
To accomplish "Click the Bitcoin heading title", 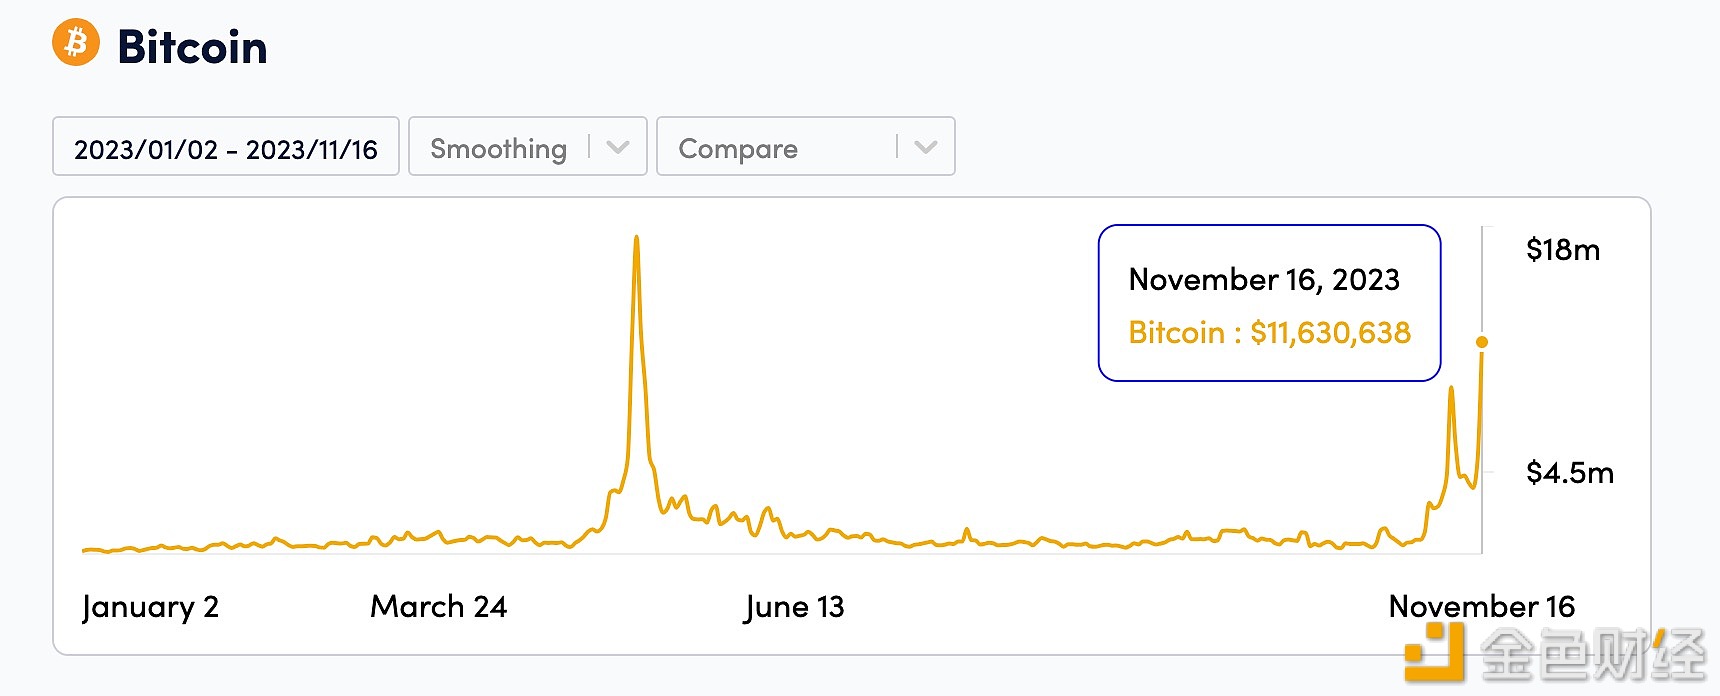I will pyautogui.click(x=193, y=47).
